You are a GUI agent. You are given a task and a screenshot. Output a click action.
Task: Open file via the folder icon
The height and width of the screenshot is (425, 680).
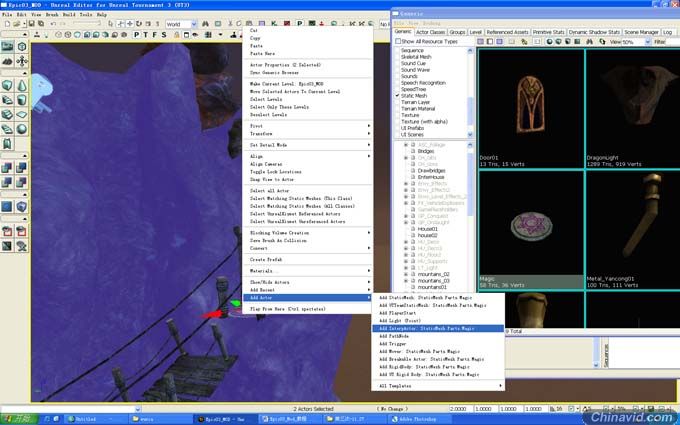(x=16, y=24)
